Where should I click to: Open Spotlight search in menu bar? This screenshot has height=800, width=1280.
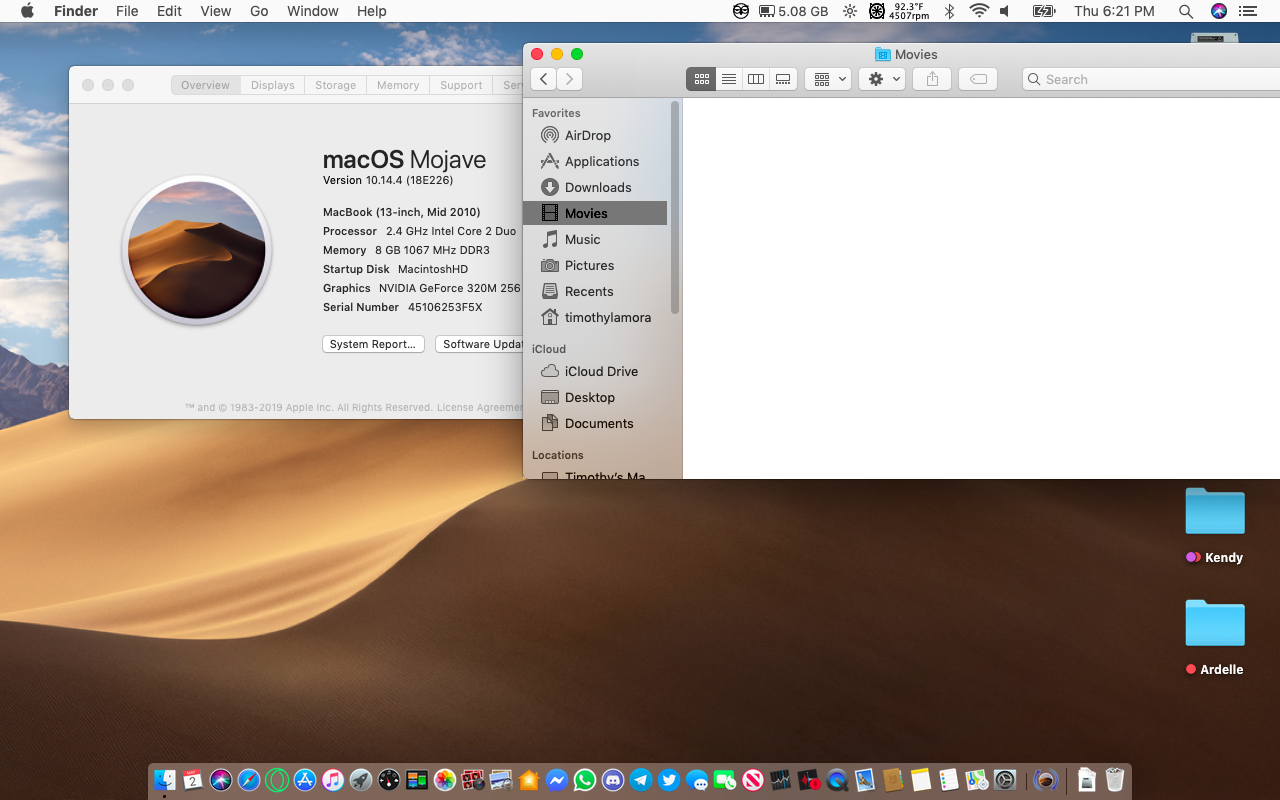(1185, 11)
